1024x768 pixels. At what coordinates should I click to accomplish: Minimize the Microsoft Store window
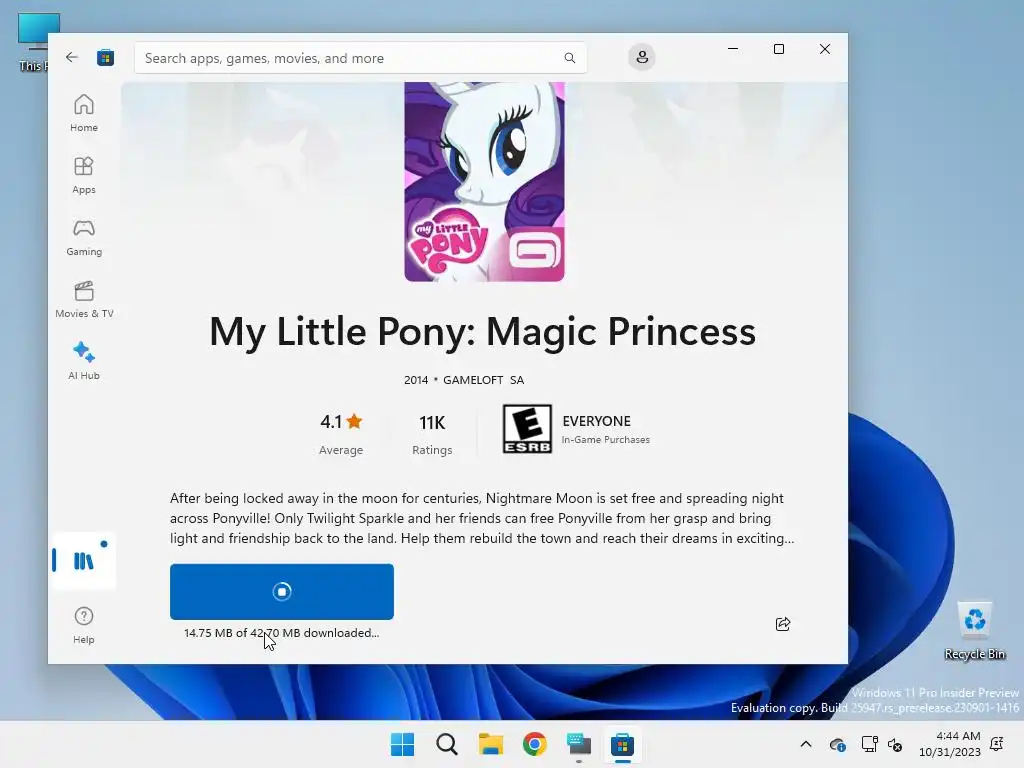tap(733, 49)
